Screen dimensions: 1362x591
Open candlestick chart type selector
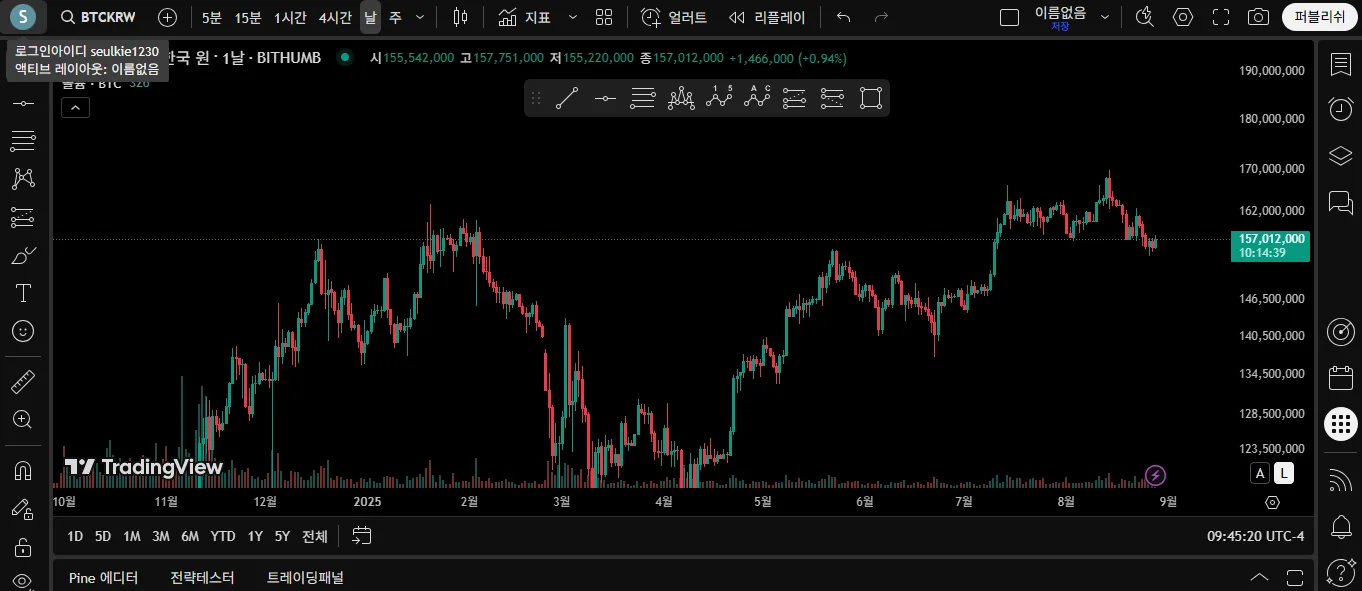[x=460, y=17]
